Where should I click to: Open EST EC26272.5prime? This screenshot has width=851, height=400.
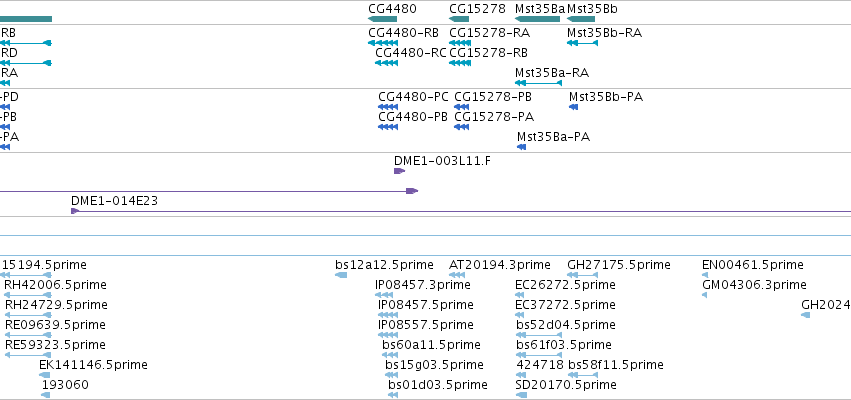566,285
